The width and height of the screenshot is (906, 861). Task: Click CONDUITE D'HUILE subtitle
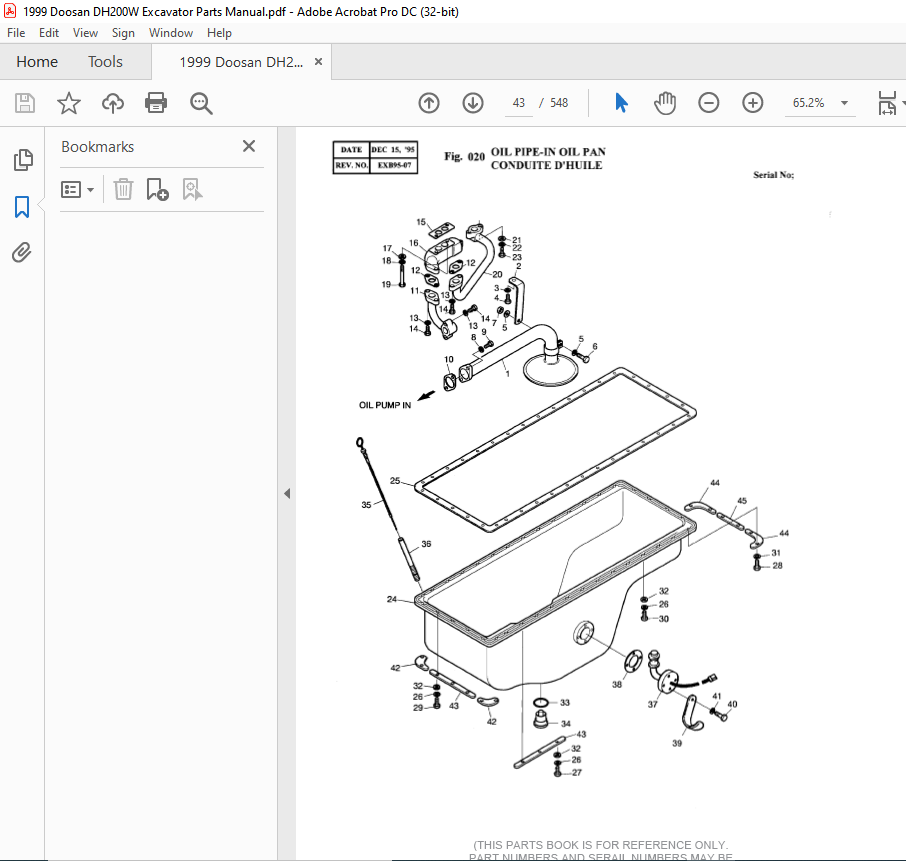click(x=546, y=165)
